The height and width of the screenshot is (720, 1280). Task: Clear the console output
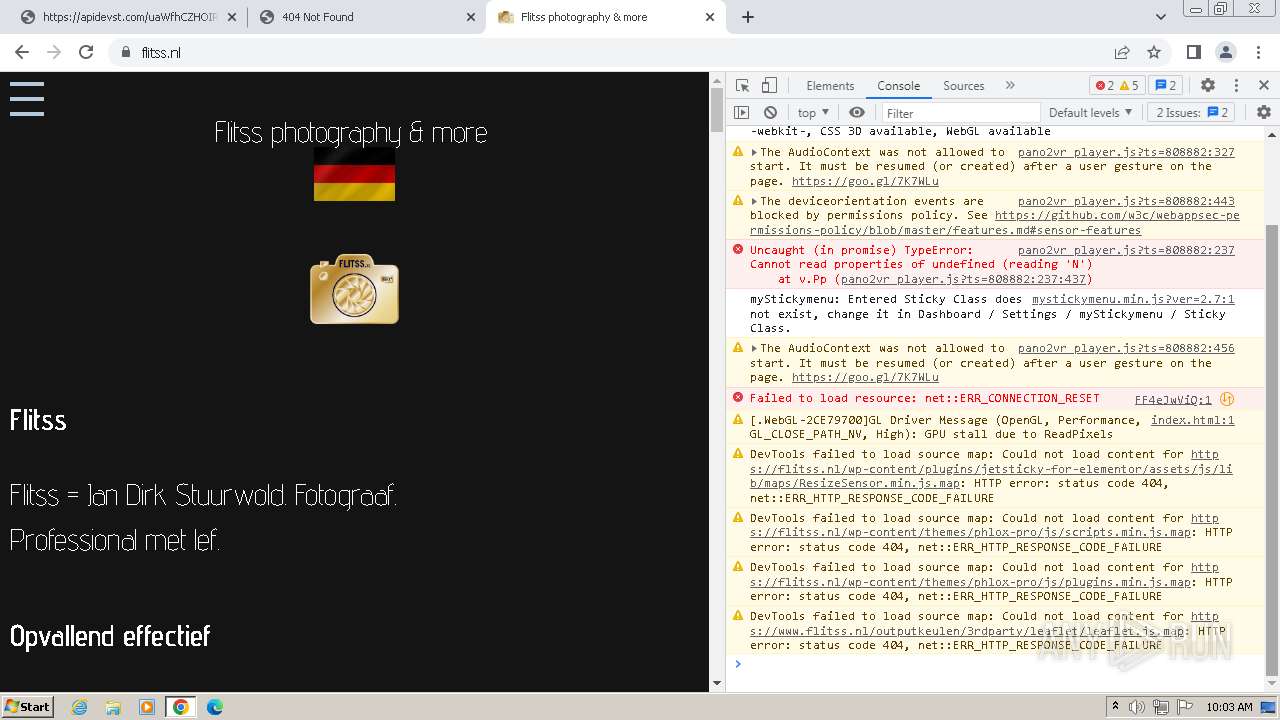pos(770,113)
